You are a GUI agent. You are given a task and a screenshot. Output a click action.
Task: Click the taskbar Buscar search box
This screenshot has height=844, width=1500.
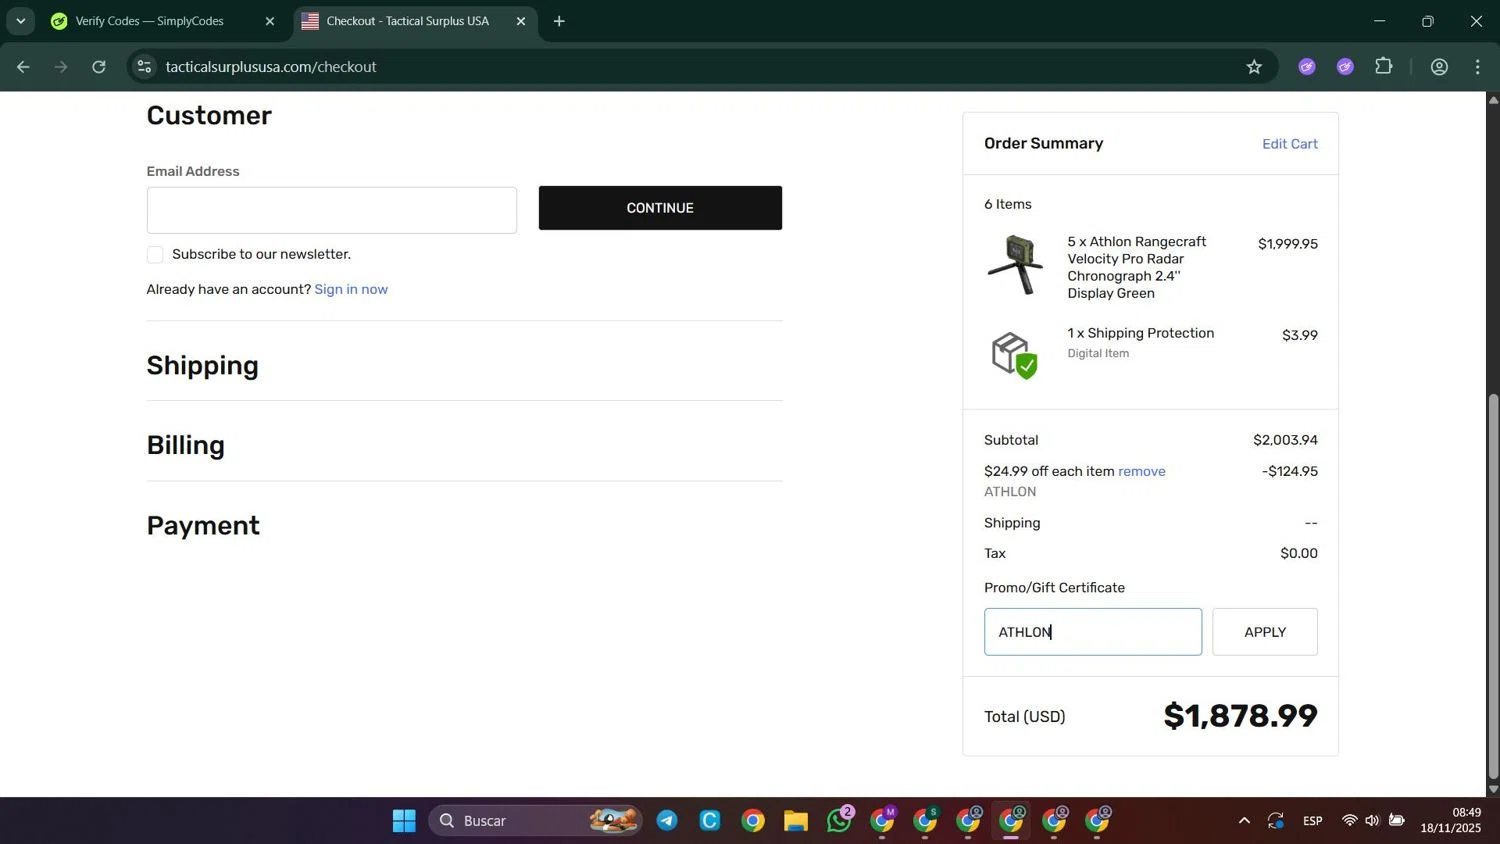(535, 821)
